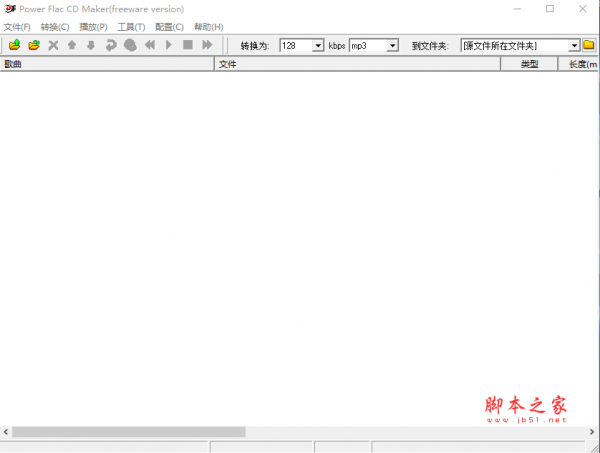
Task: Browse output folder with yellow folder icon
Action: pos(589,45)
